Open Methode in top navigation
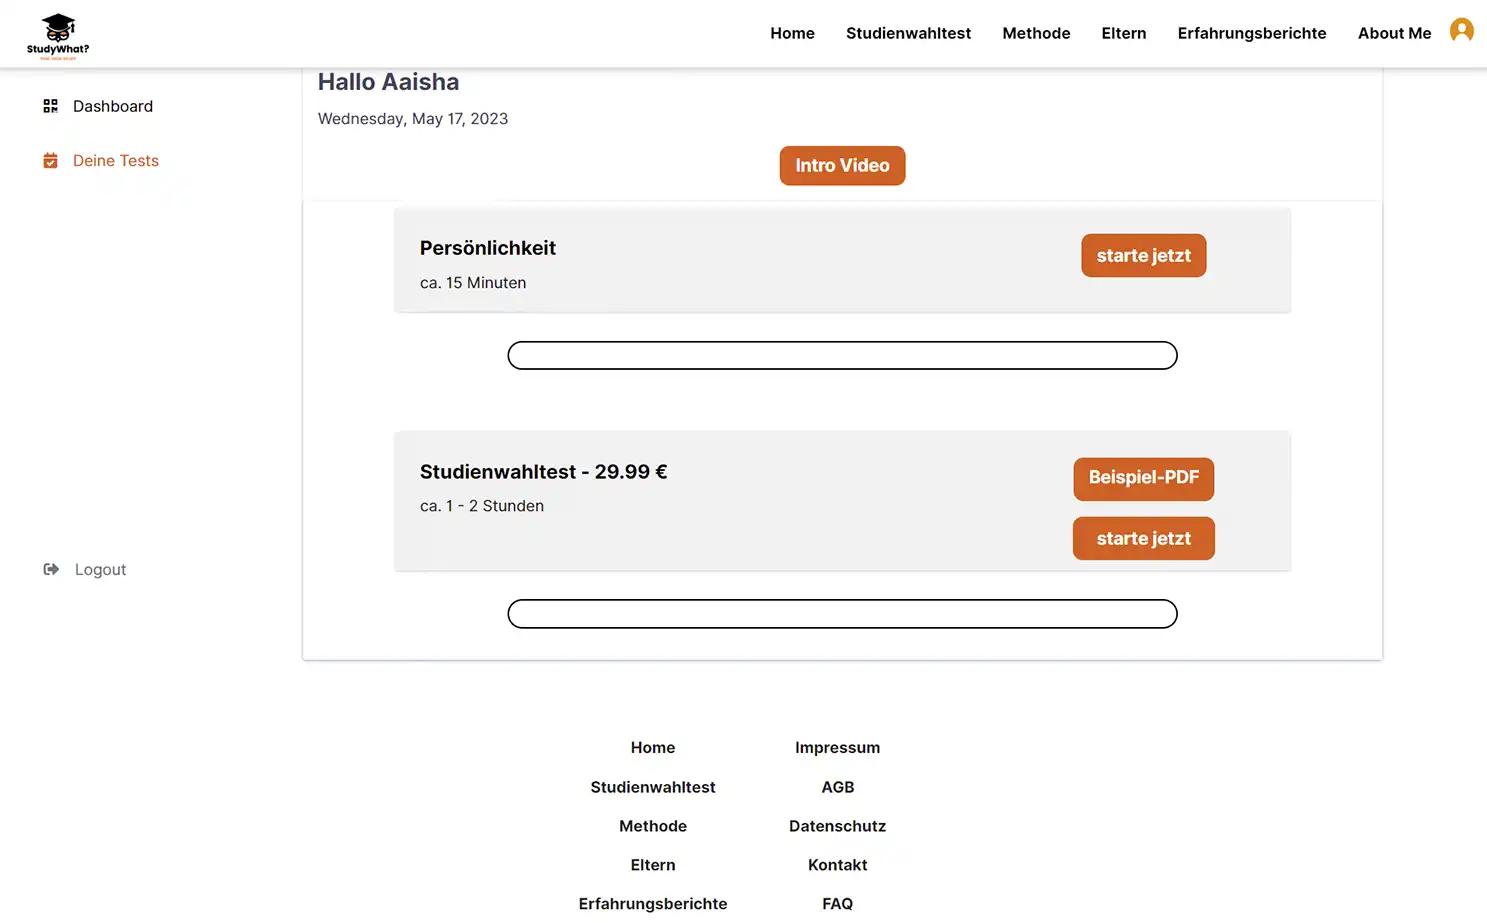 (1036, 33)
